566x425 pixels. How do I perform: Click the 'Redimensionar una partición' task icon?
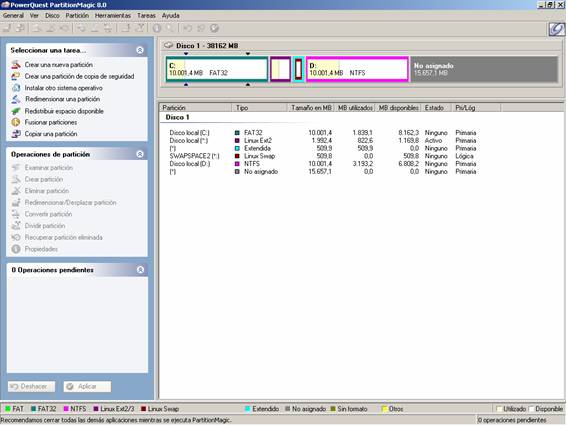click(x=16, y=99)
